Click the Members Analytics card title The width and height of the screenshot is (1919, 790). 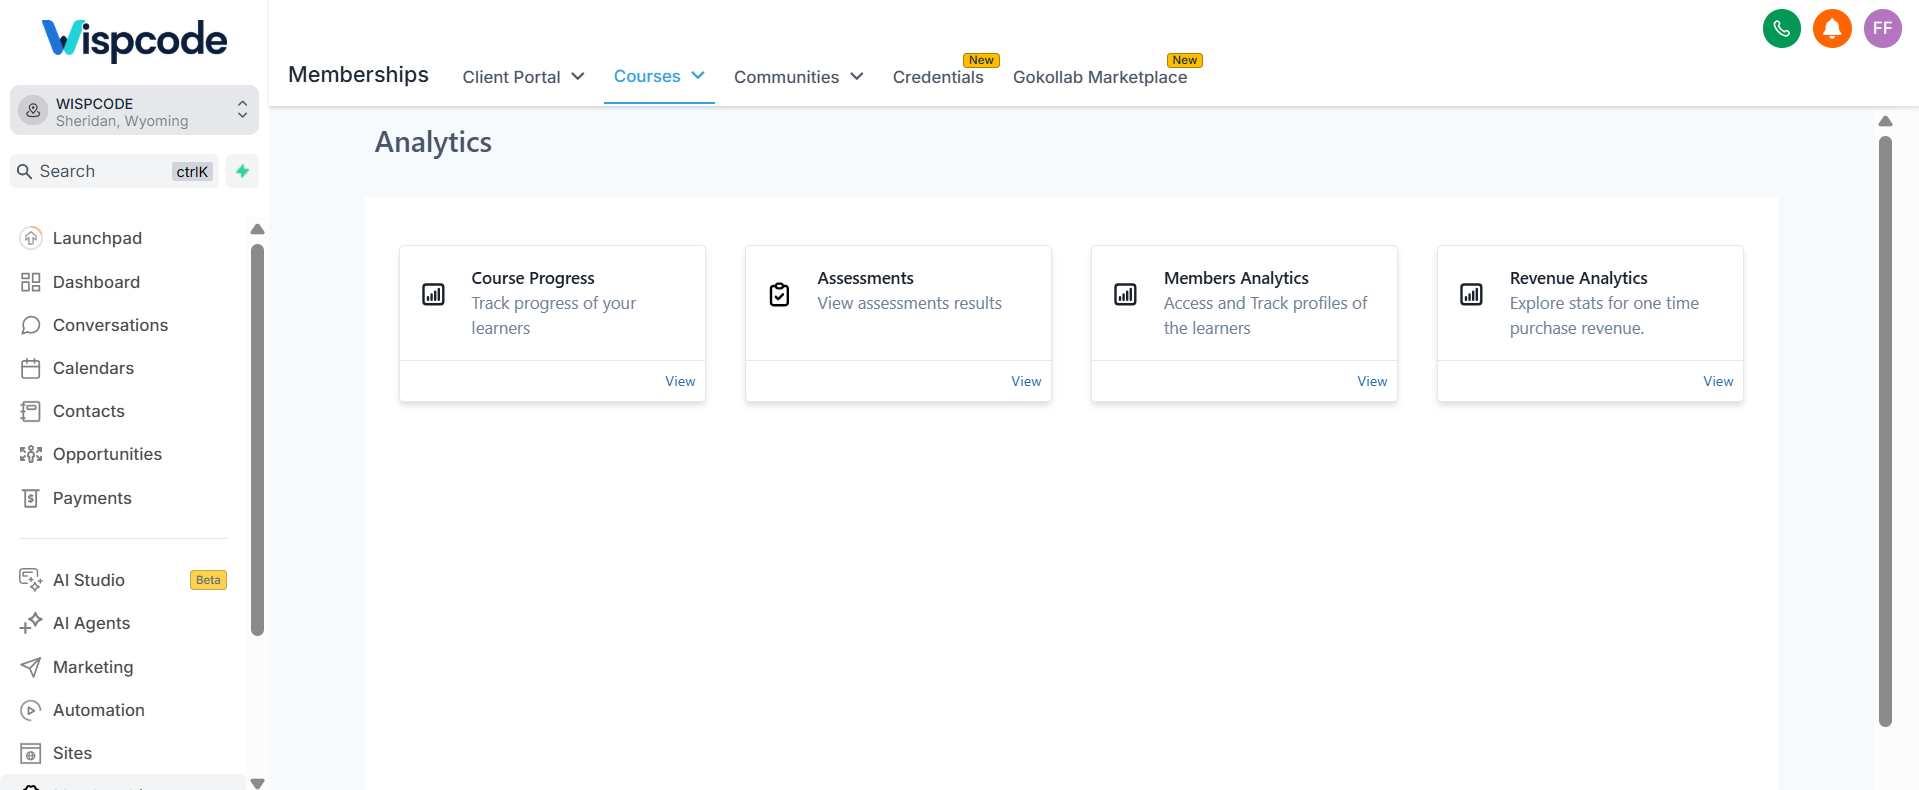tap(1236, 278)
